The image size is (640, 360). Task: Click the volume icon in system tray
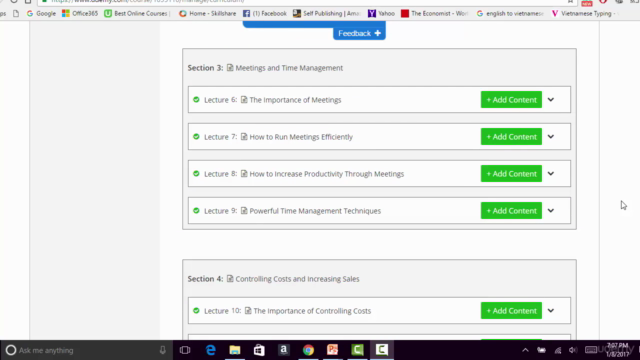(x=573, y=350)
